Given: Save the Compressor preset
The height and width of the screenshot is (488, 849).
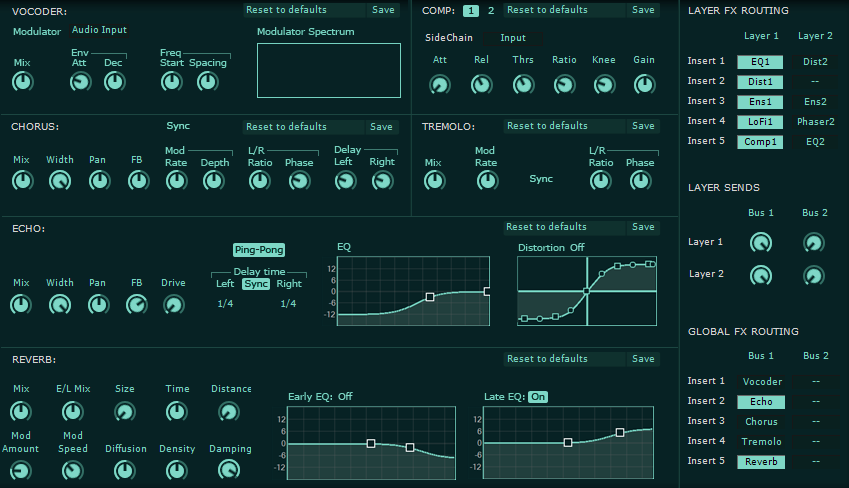Looking at the screenshot, I should click(643, 10).
